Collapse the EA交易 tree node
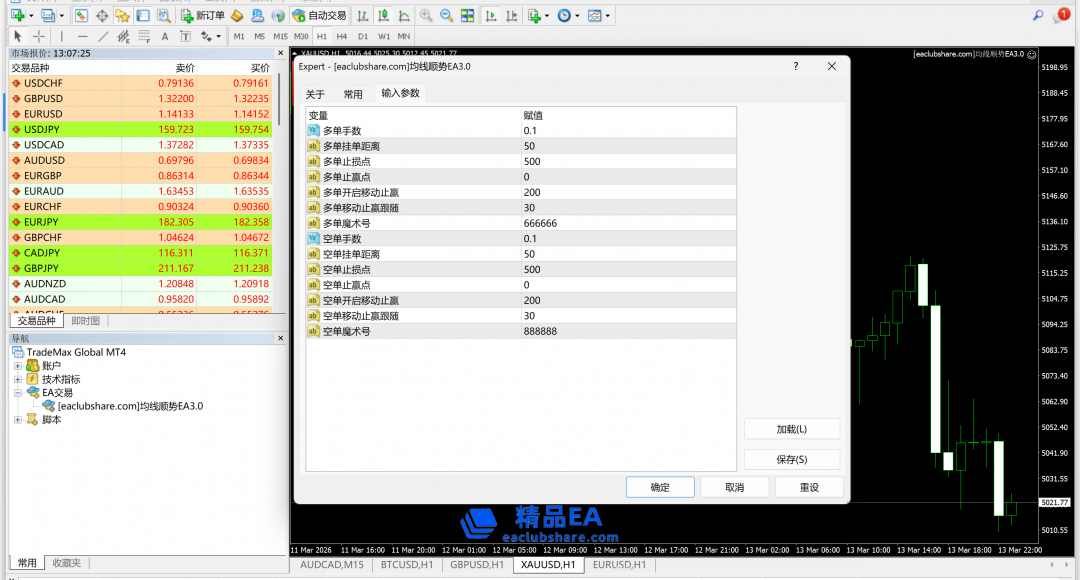 pos(18,393)
